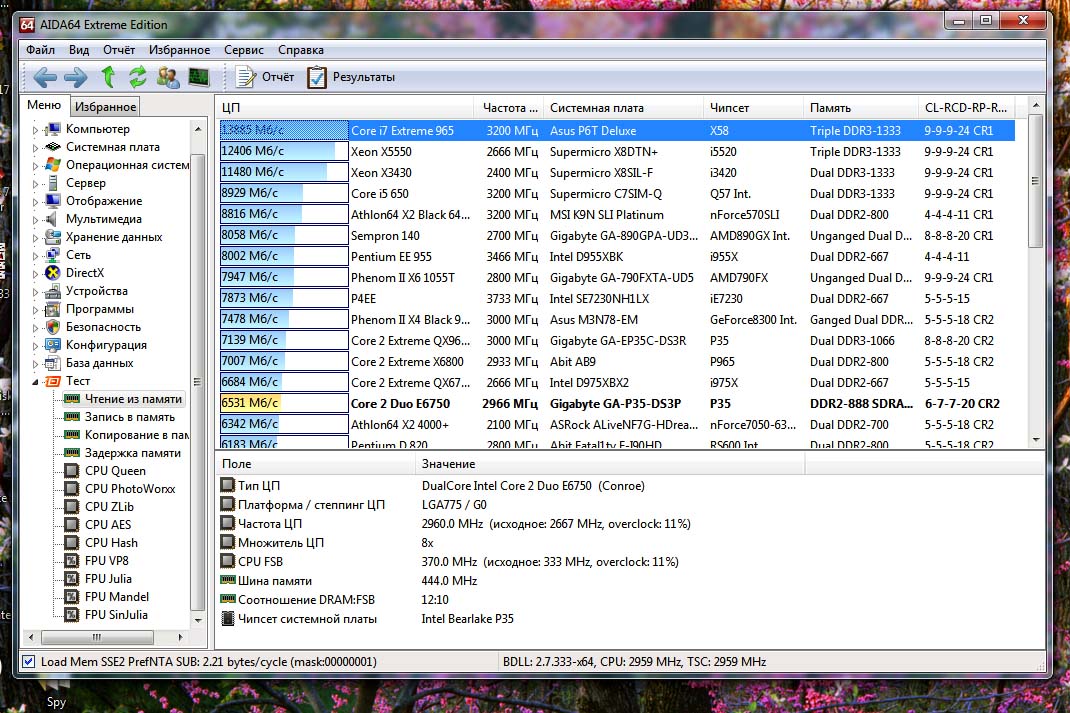Viewport: 1070px width, 713px height.
Task: Collapse the Тест tree node
Action: click(36, 382)
